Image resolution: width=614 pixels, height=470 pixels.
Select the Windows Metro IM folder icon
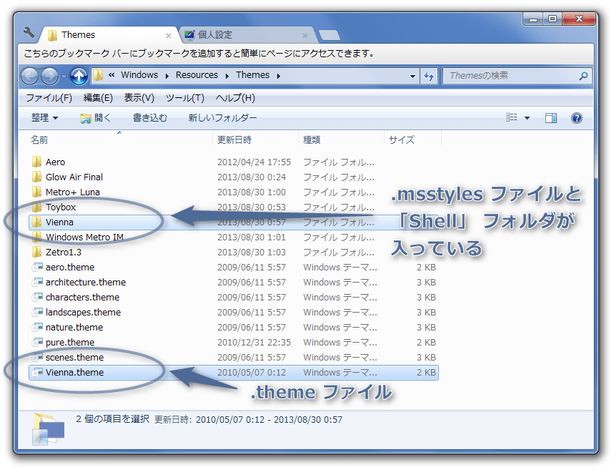(x=37, y=237)
